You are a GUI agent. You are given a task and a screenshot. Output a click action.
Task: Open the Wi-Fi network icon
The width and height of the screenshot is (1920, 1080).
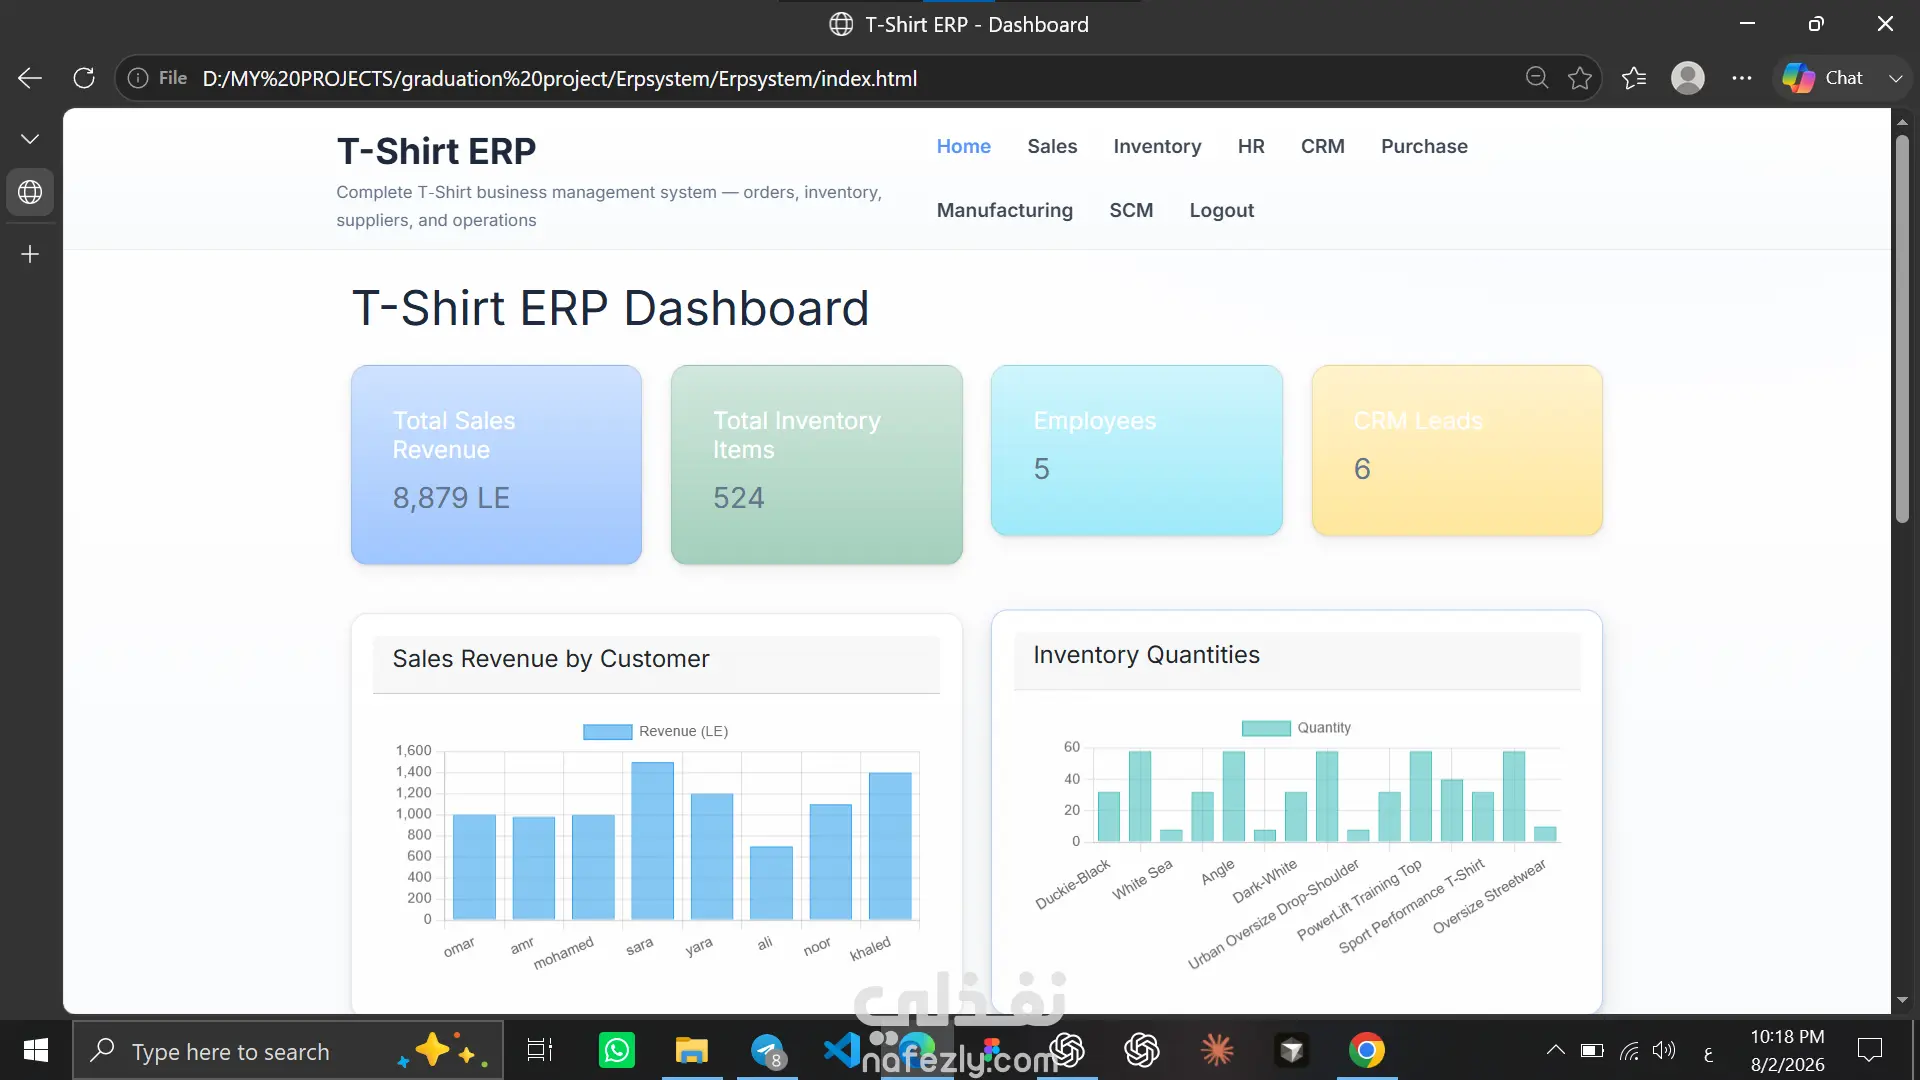point(1629,1050)
